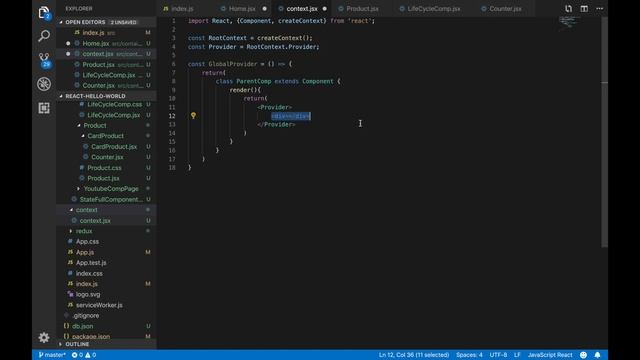640x360 pixels.
Task: Switch to the Product.jsx tab
Action: [x=362, y=9]
